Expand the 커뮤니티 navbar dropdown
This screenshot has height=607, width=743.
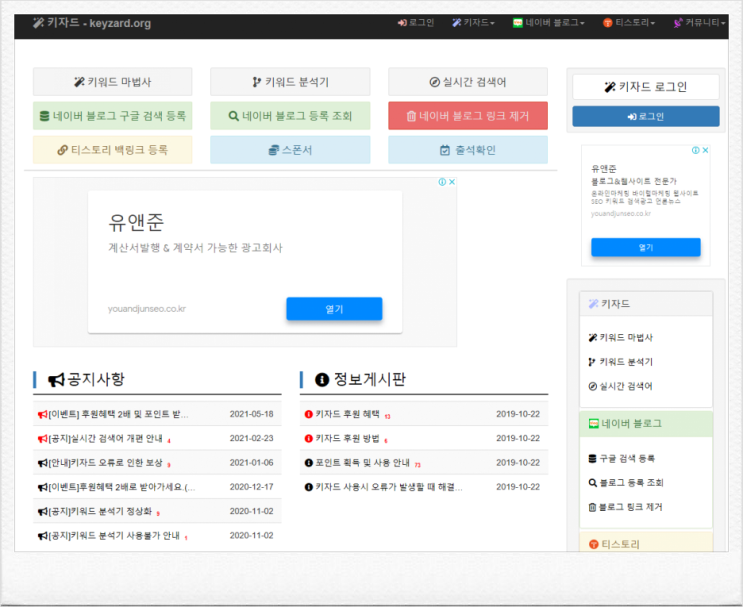699,23
